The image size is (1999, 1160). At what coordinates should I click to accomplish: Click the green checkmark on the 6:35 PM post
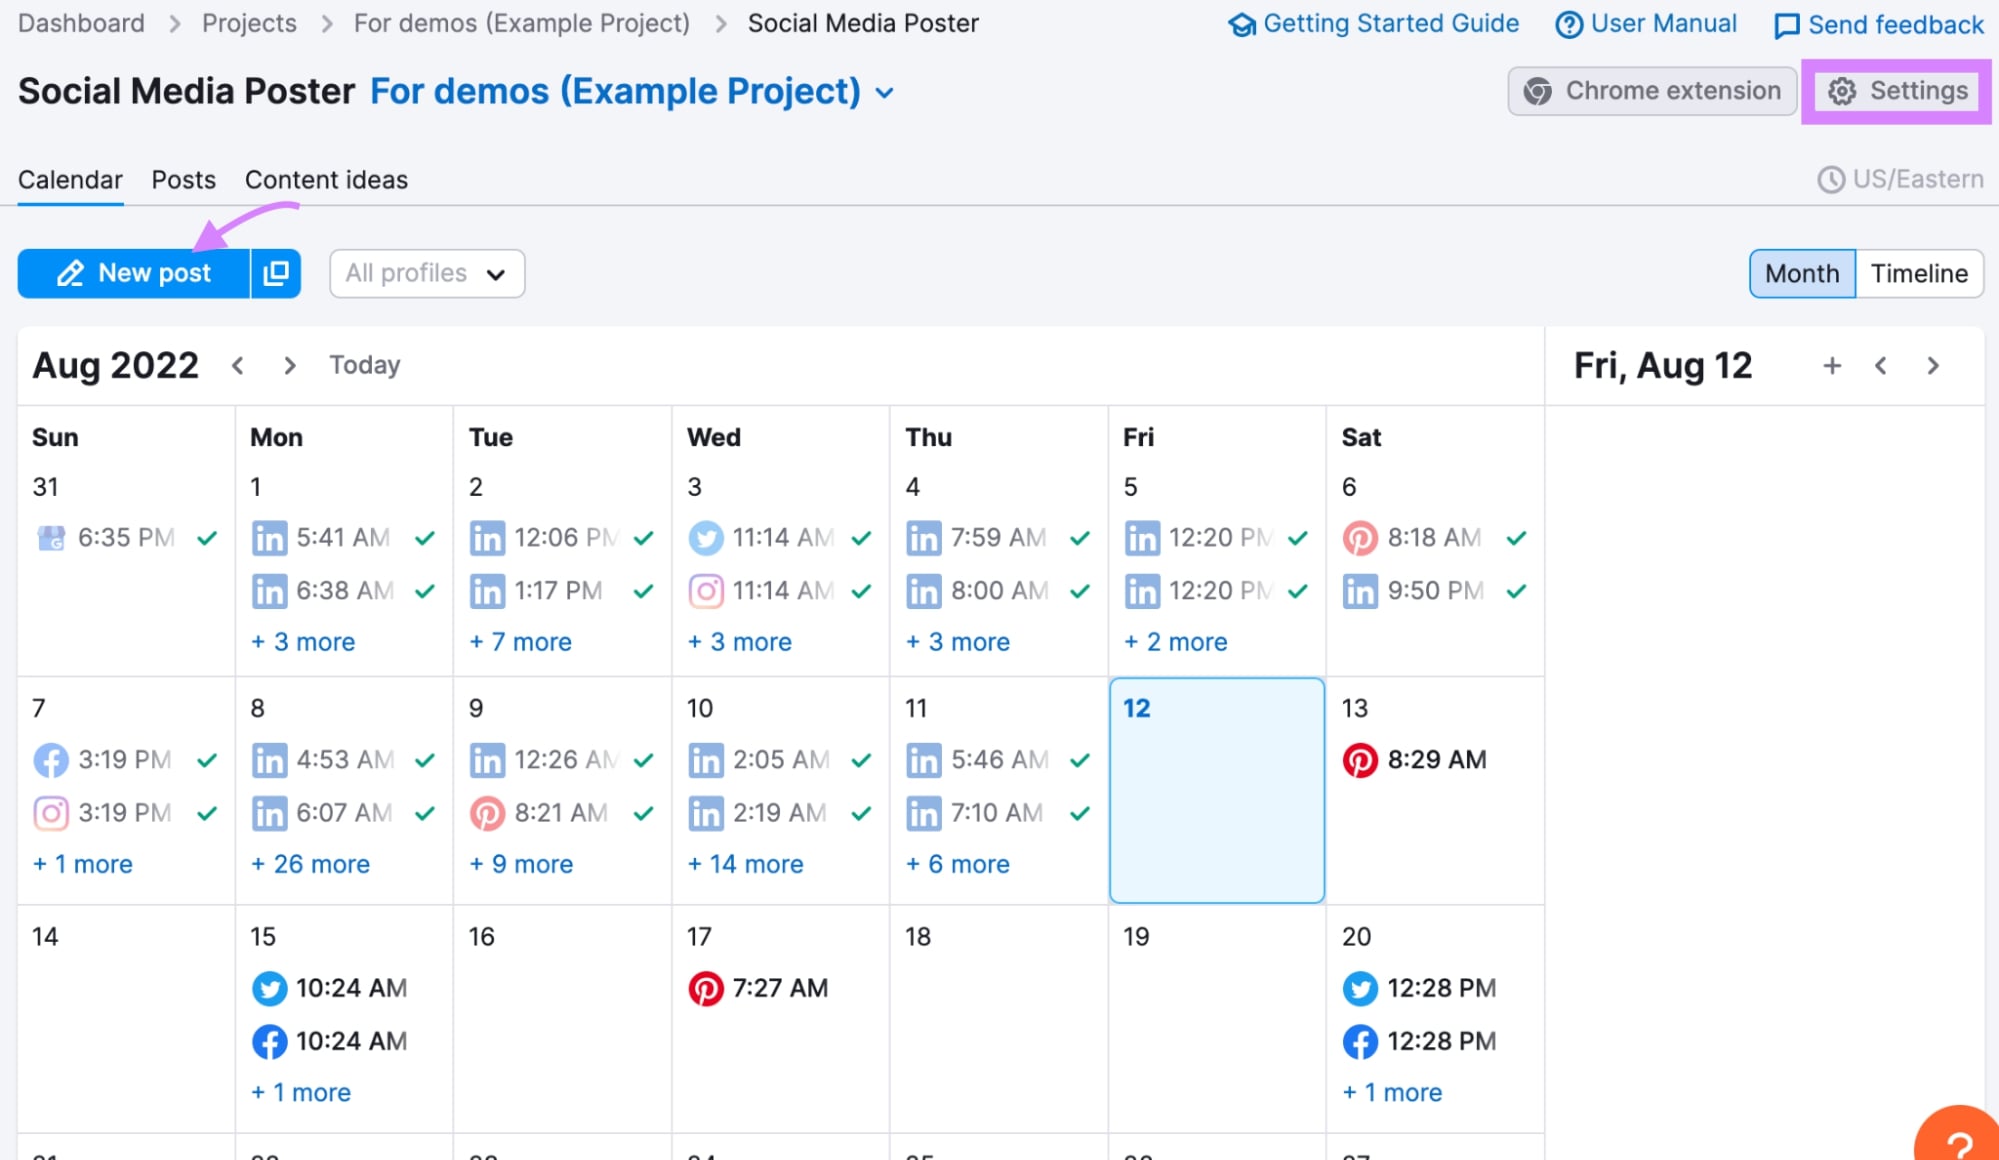click(206, 537)
